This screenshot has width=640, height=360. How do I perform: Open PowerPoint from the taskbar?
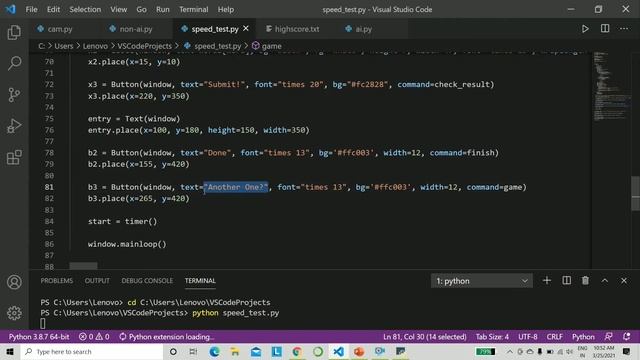(x=359, y=351)
